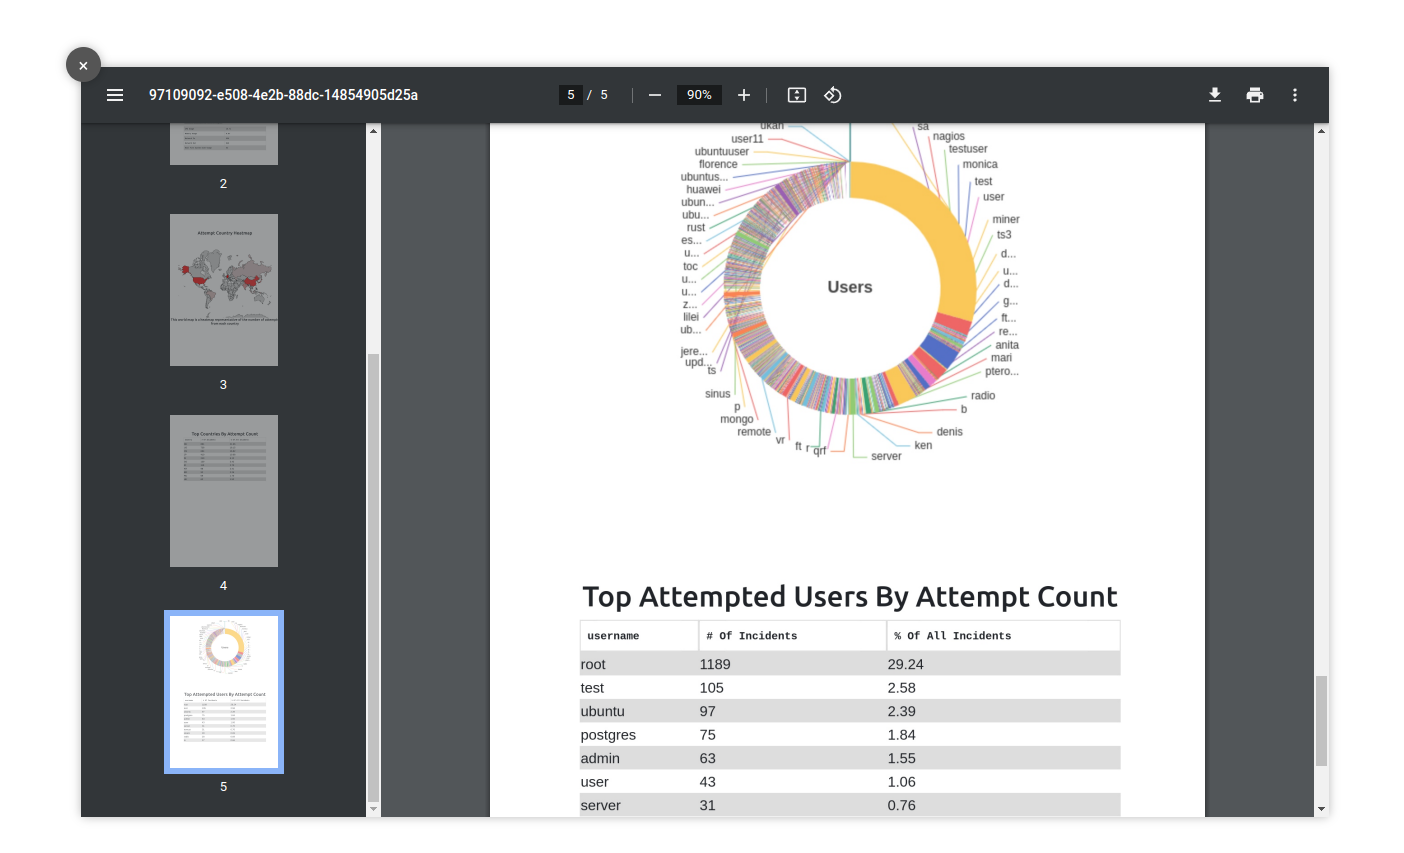Click the 'user11' chart label
Image resolution: width=1404 pixels, height=853 pixels.
point(747,139)
